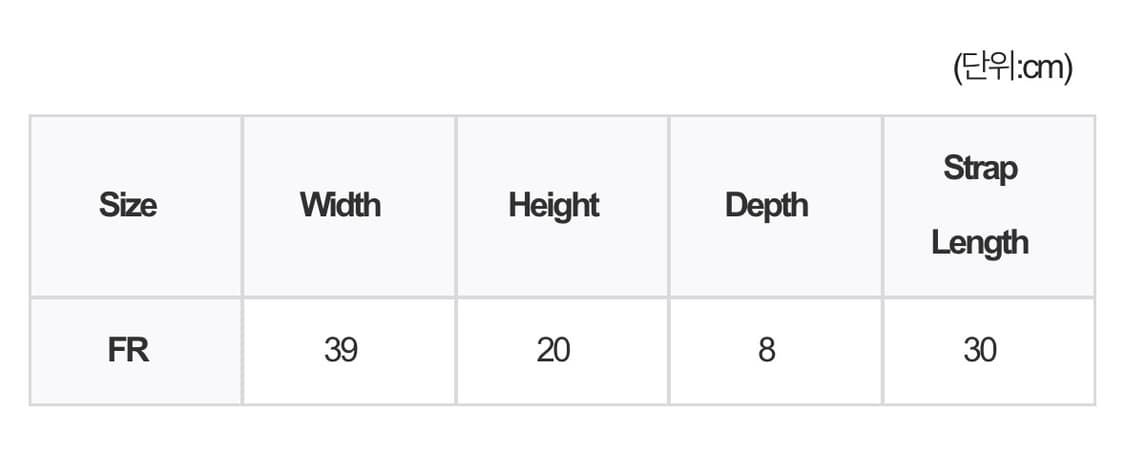The width and height of the screenshot is (1125, 469).
Task: Click the word "Length" in the header
Action: pyautogui.click(x=979, y=242)
